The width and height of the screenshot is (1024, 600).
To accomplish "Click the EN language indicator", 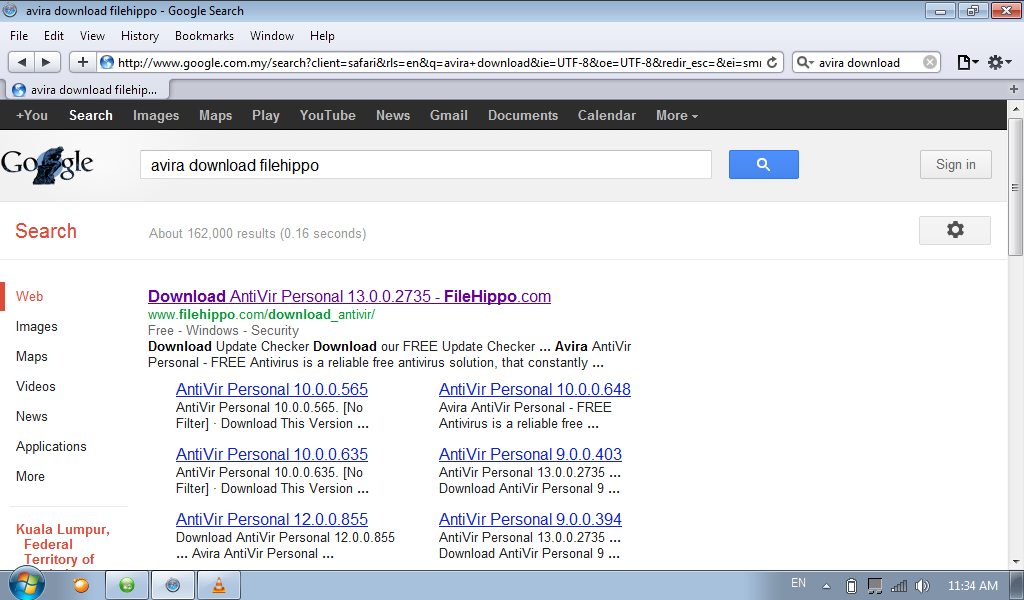I will [798, 583].
